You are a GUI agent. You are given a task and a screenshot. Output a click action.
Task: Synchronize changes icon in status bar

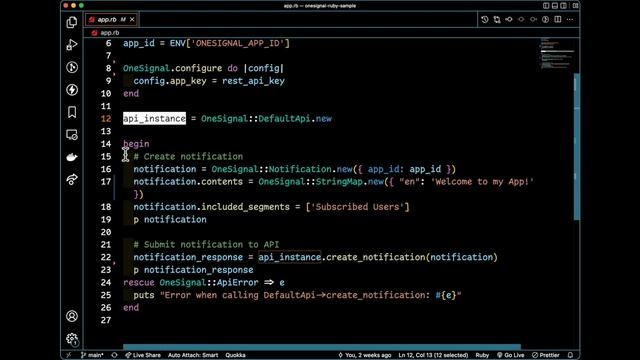tap(114, 355)
